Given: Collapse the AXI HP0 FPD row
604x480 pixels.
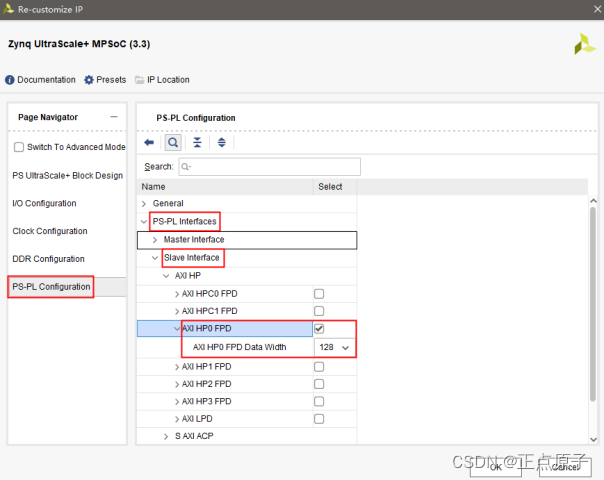Looking at the screenshot, I should pyautogui.click(x=177, y=329).
